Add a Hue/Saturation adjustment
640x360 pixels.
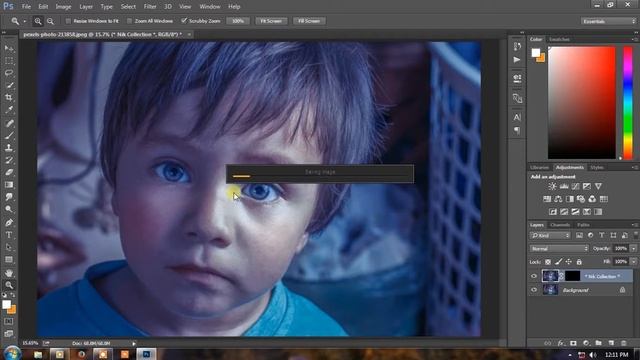click(547, 199)
